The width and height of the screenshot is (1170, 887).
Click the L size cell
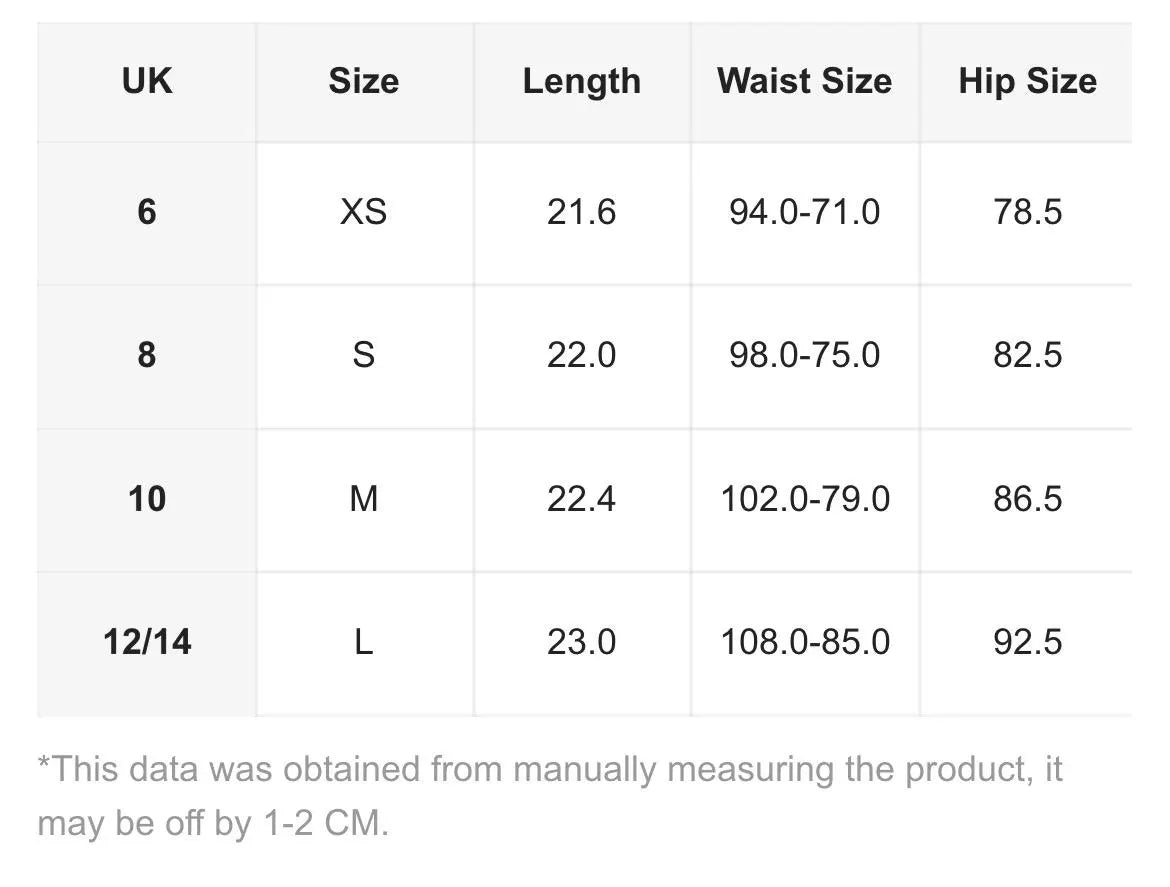pyautogui.click(x=363, y=641)
